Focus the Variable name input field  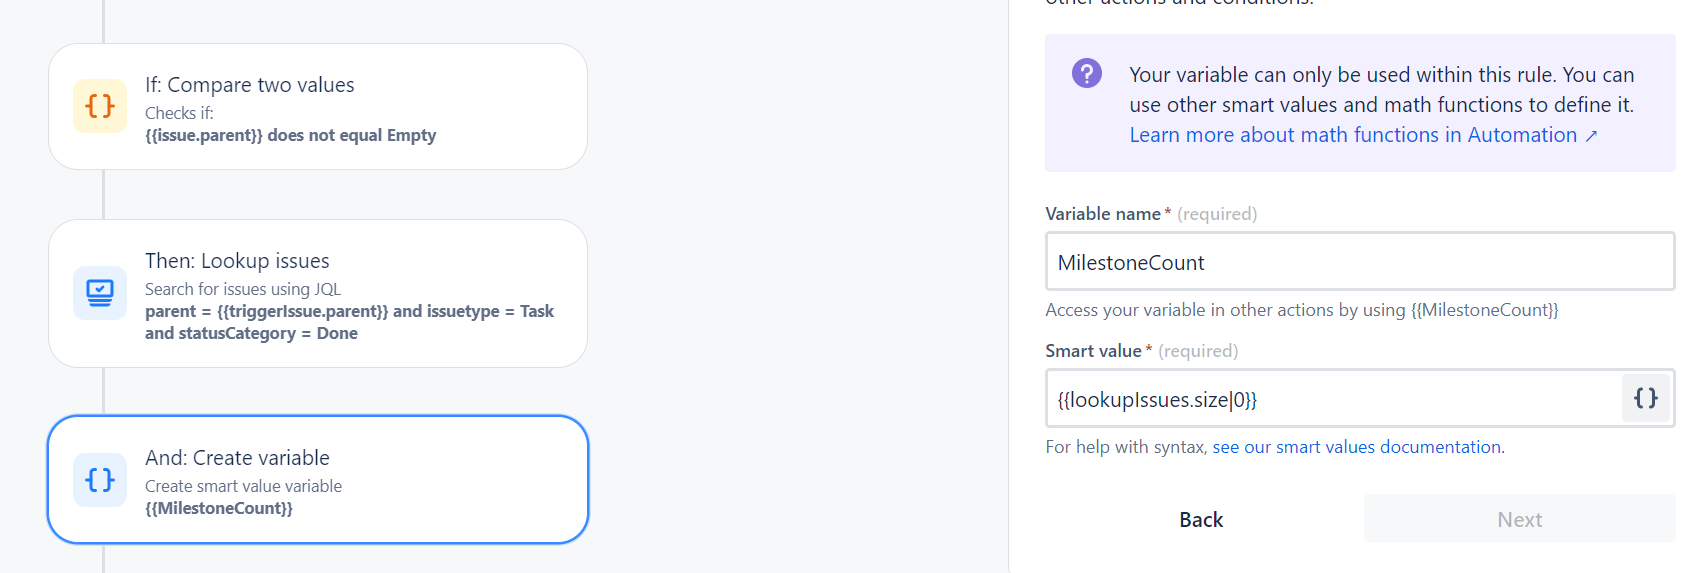(x=1358, y=262)
